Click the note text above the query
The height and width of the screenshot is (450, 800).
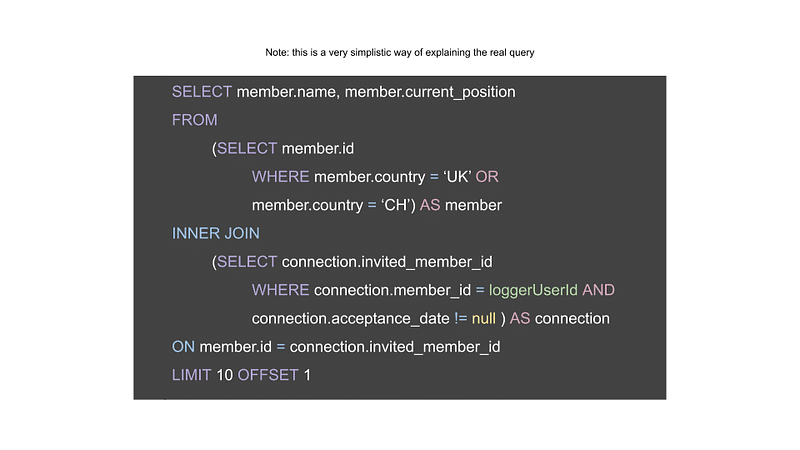(x=399, y=53)
